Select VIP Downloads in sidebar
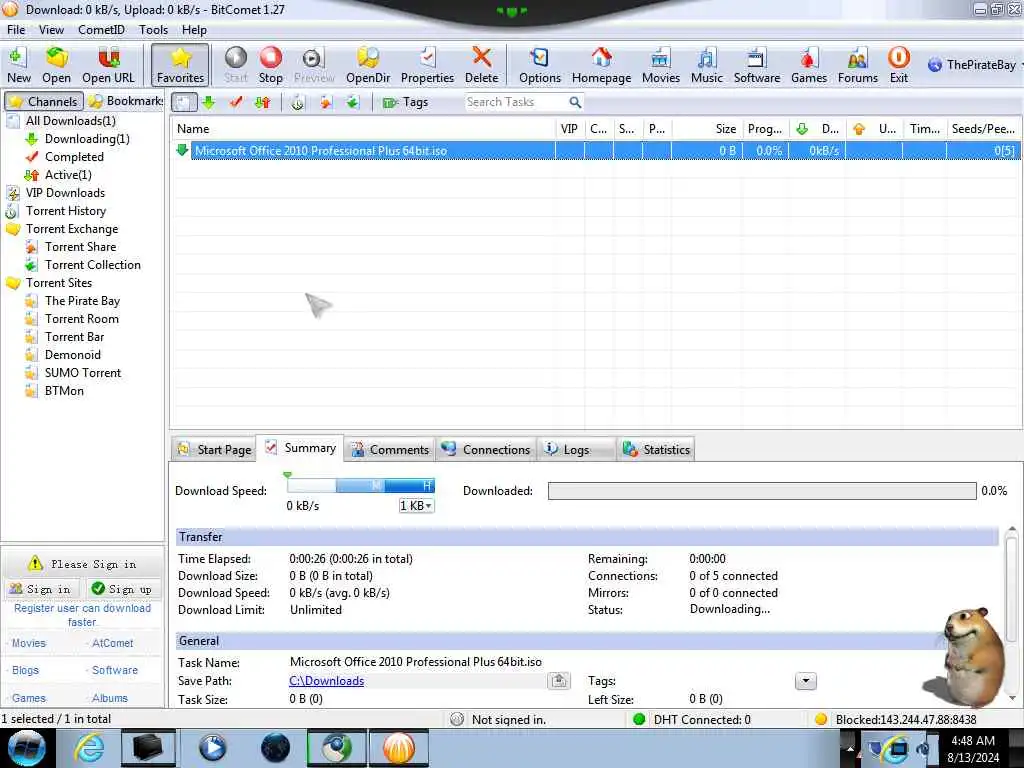 65,193
